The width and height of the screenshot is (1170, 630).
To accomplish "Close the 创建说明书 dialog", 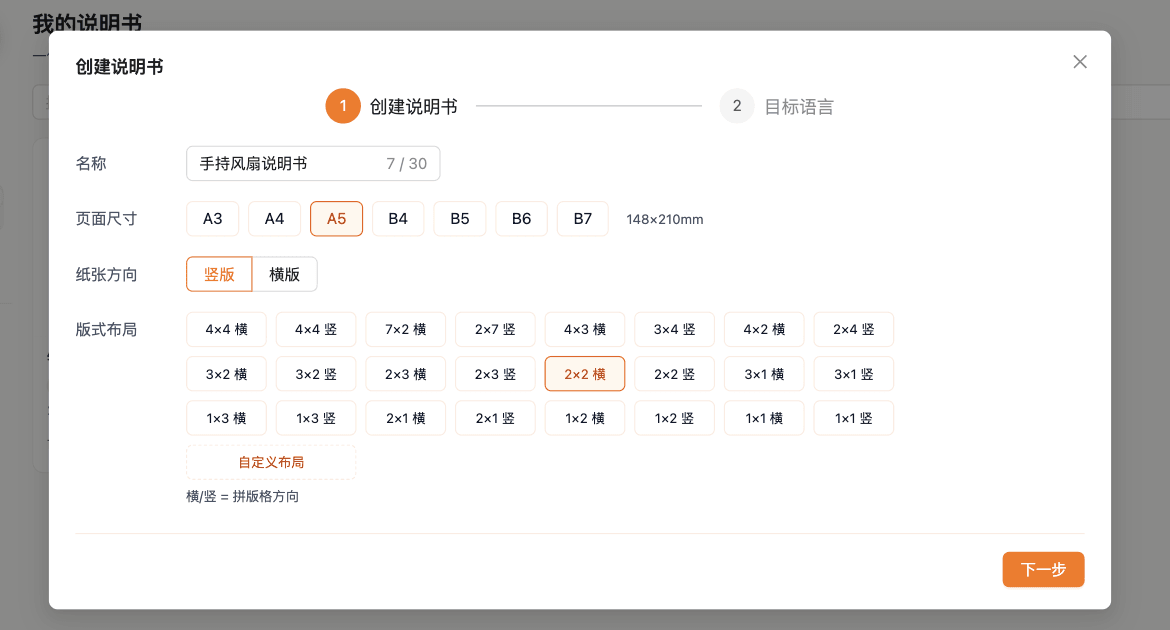I will pyautogui.click(x=1080, y=62).
